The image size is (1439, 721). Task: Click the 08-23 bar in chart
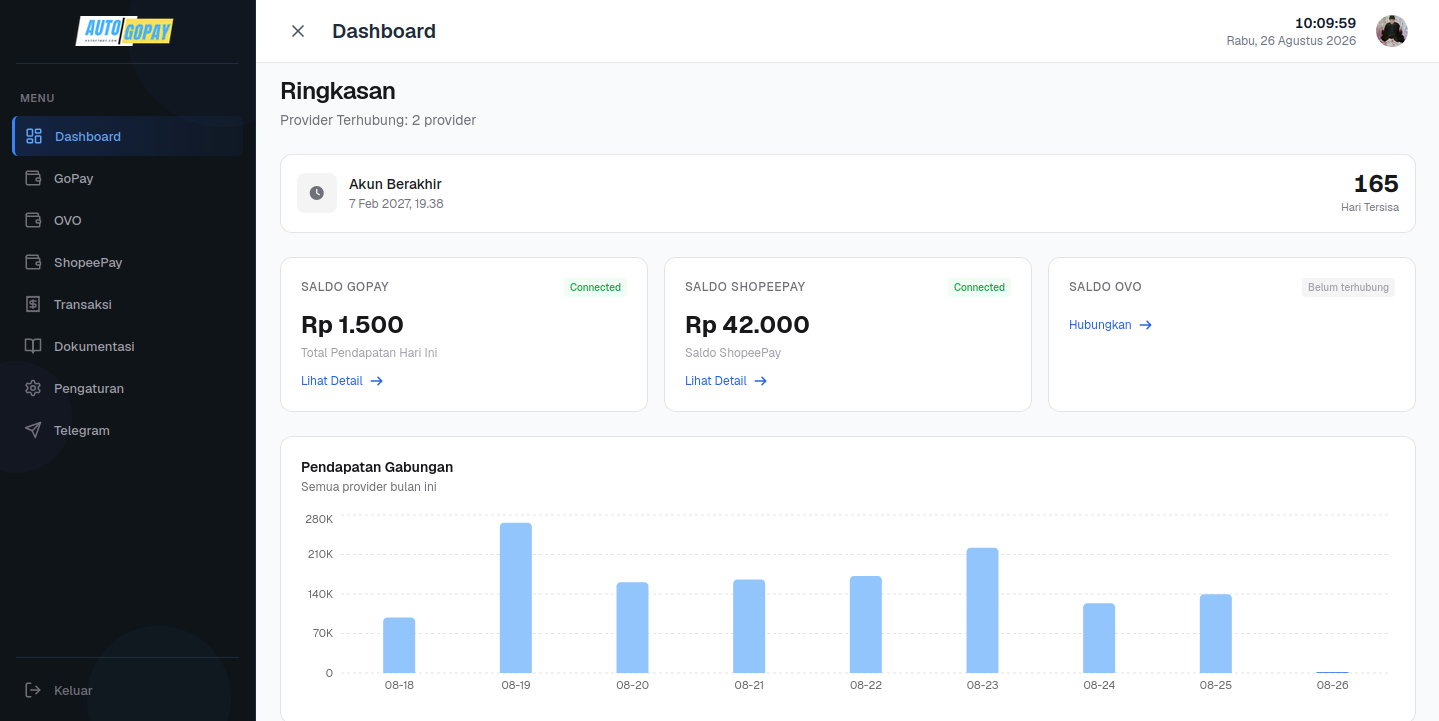(982, 610)
